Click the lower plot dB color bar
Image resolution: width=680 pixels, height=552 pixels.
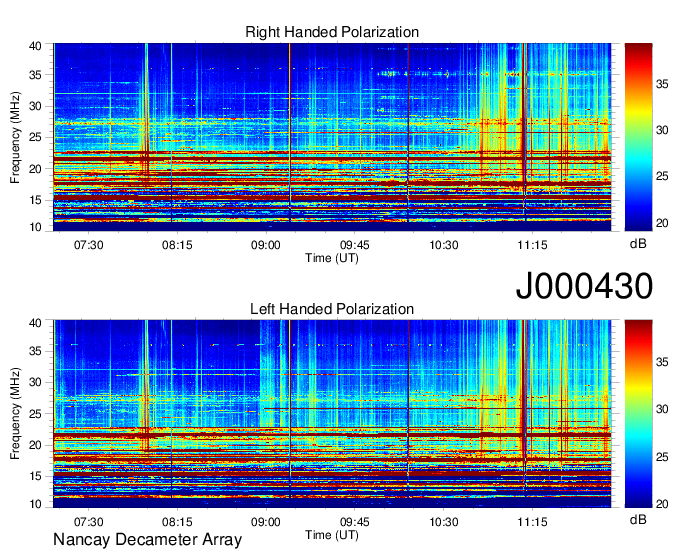point(638,414)
